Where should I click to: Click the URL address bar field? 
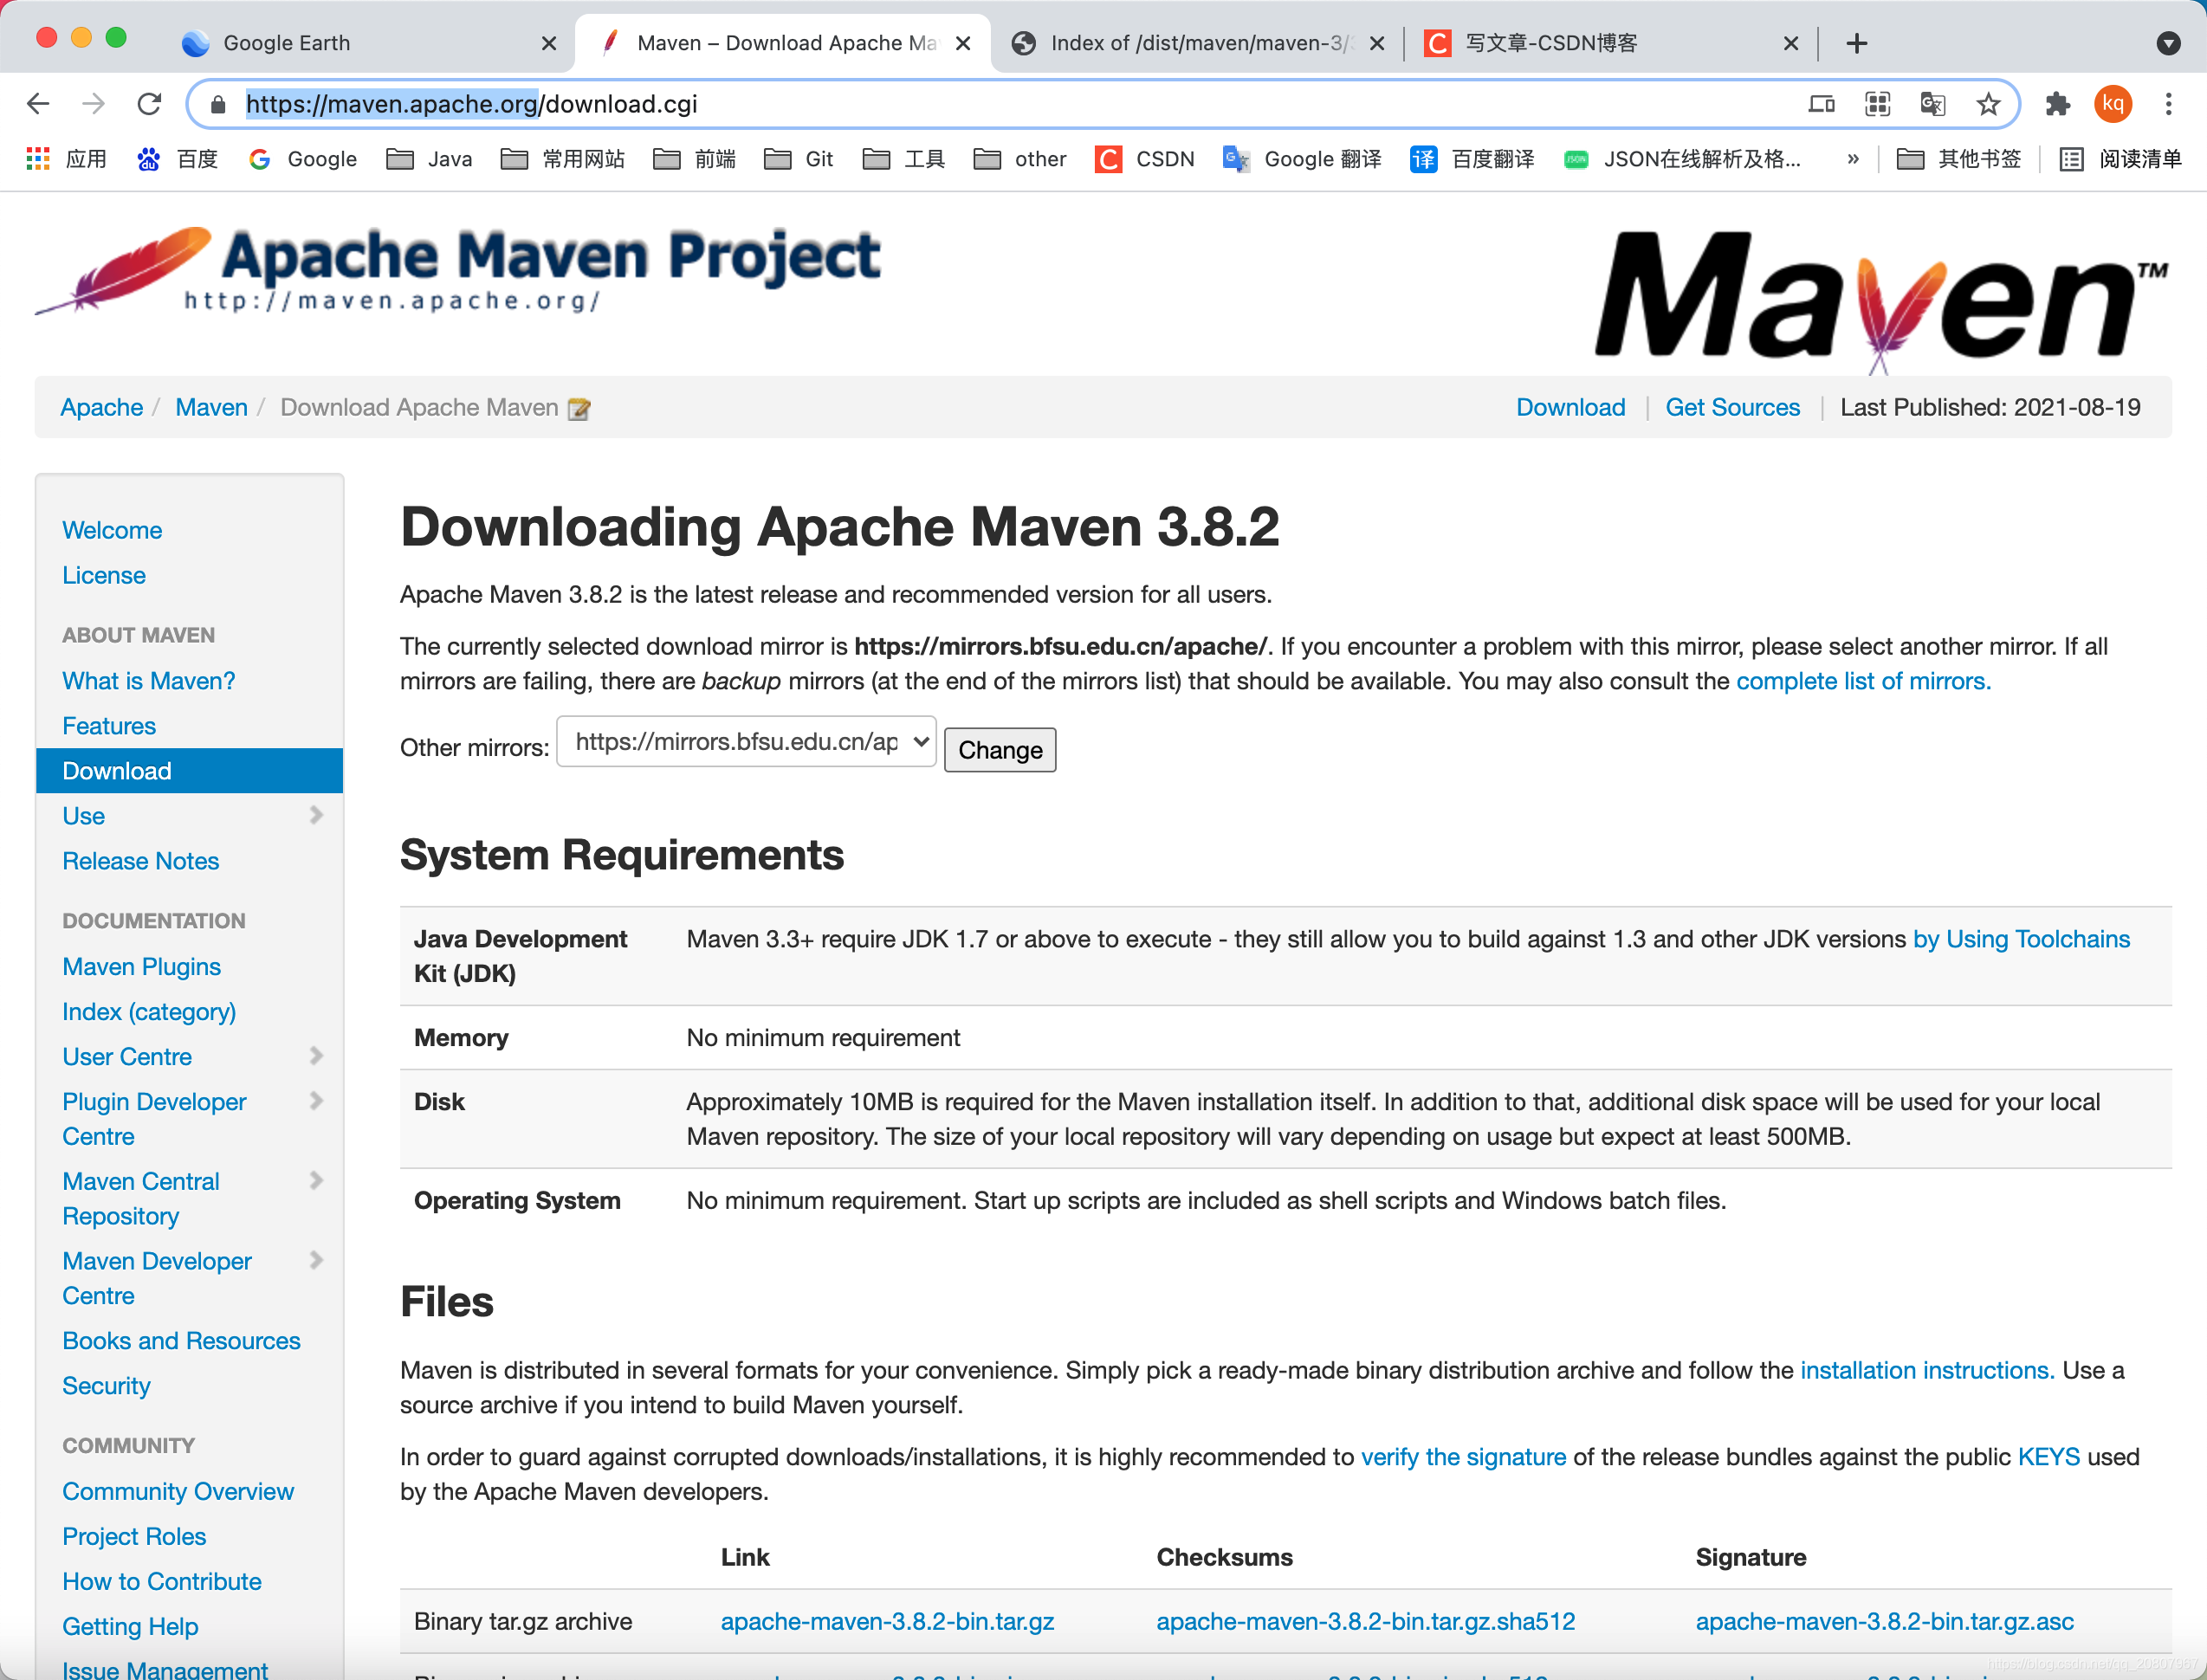pyautogui.click(x=1000, y=104)
